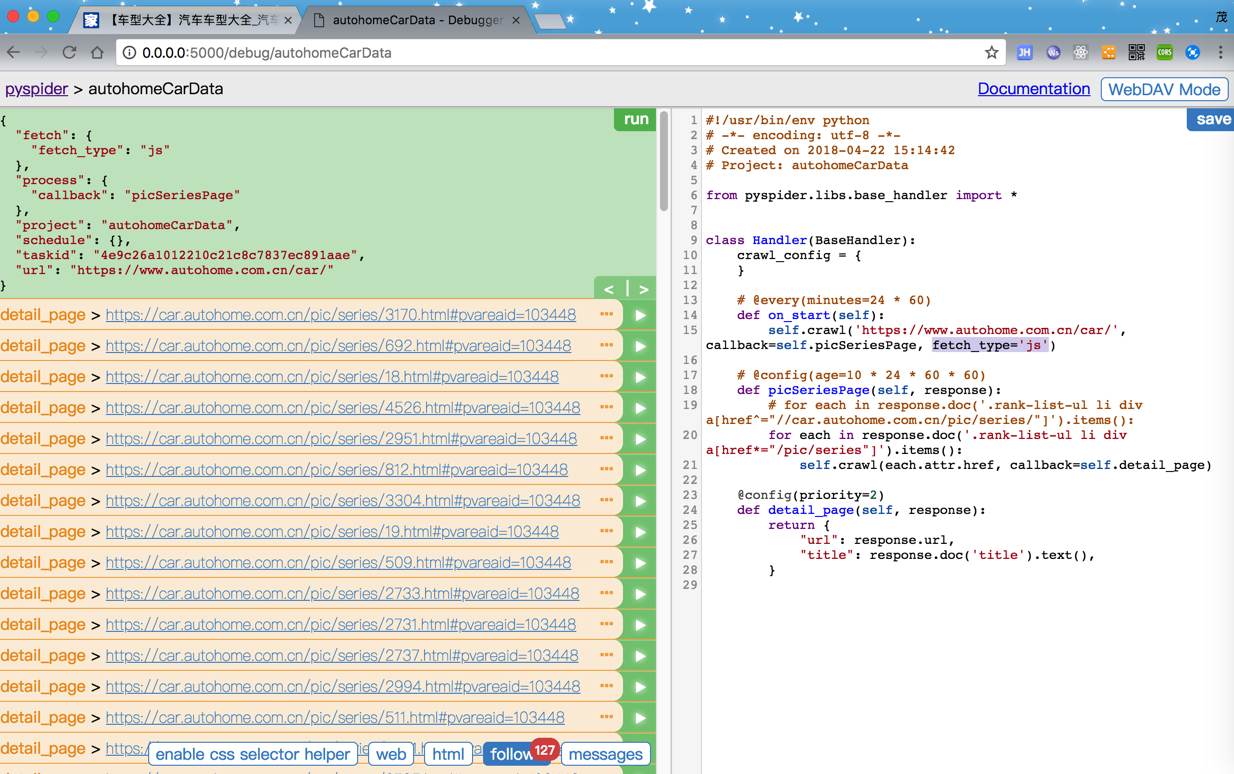Run the detail_page task for series/2737

click(x=640, y=656)
